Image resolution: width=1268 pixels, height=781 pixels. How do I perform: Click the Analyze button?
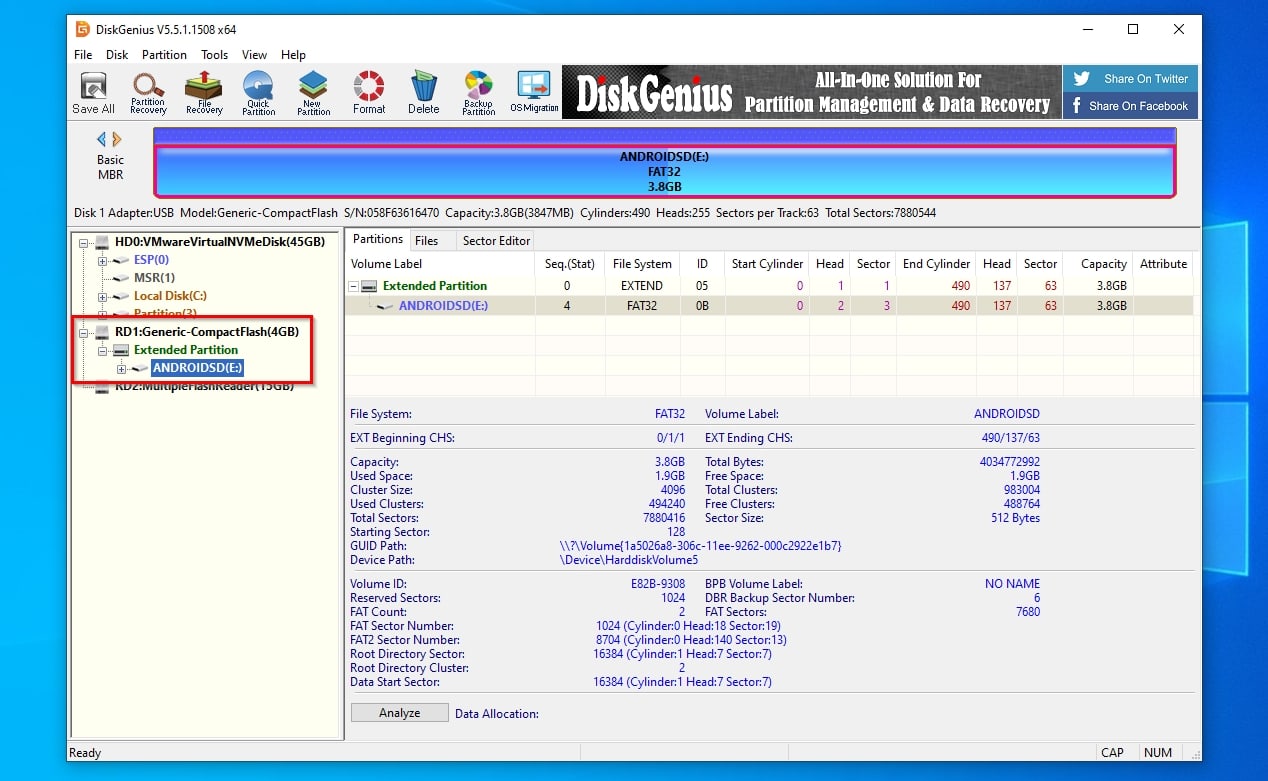tap(399, 713)
